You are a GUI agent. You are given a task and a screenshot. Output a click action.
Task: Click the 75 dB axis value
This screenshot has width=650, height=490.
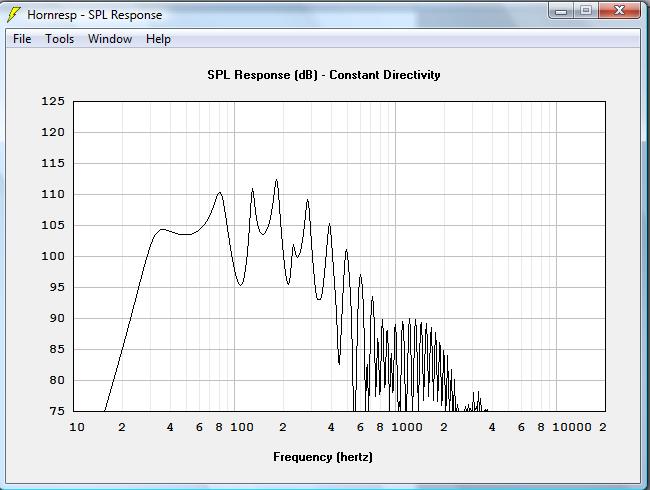pyautogui.click(x=57, y=411)
